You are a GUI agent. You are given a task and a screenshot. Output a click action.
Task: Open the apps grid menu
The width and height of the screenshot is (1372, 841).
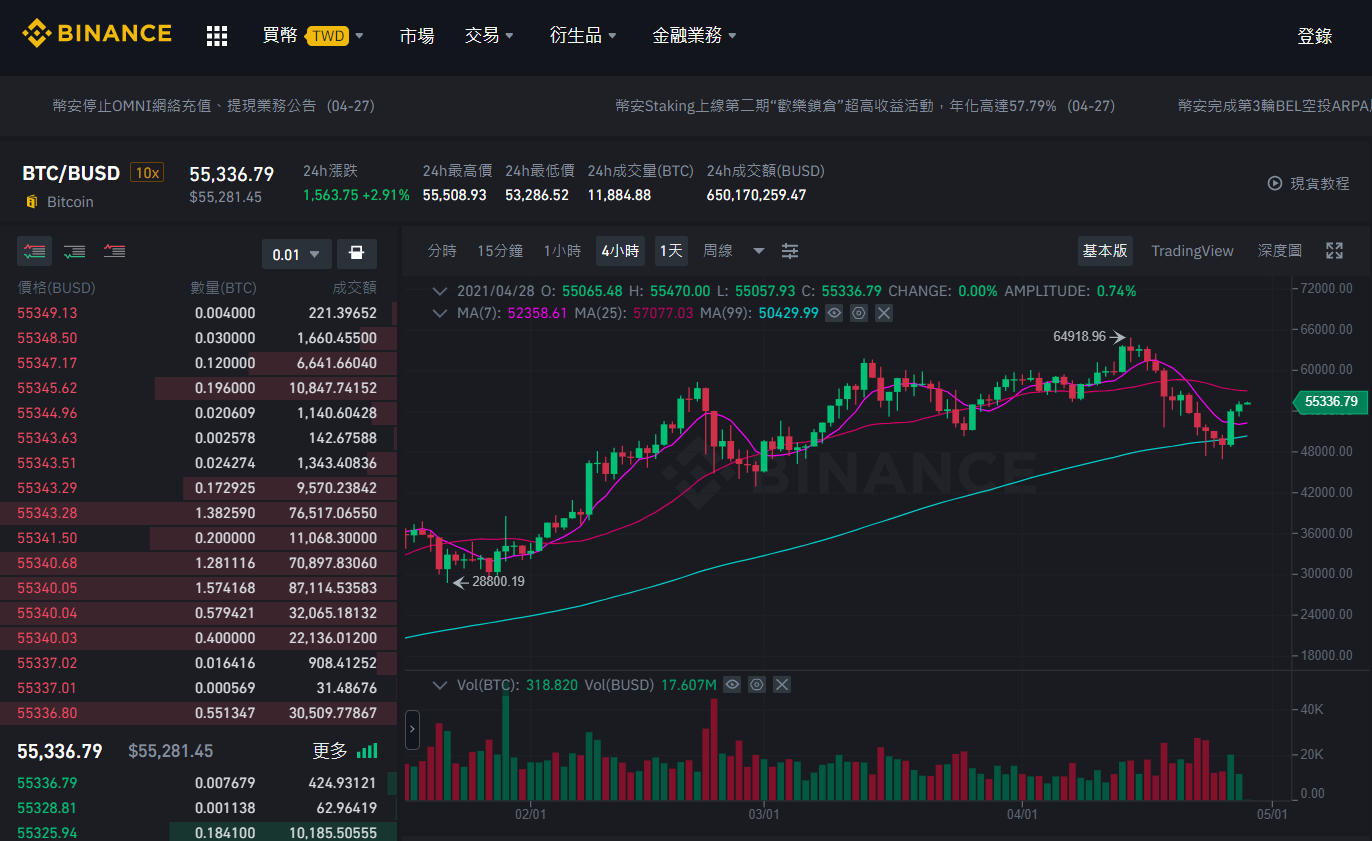[x=217, y=36]
